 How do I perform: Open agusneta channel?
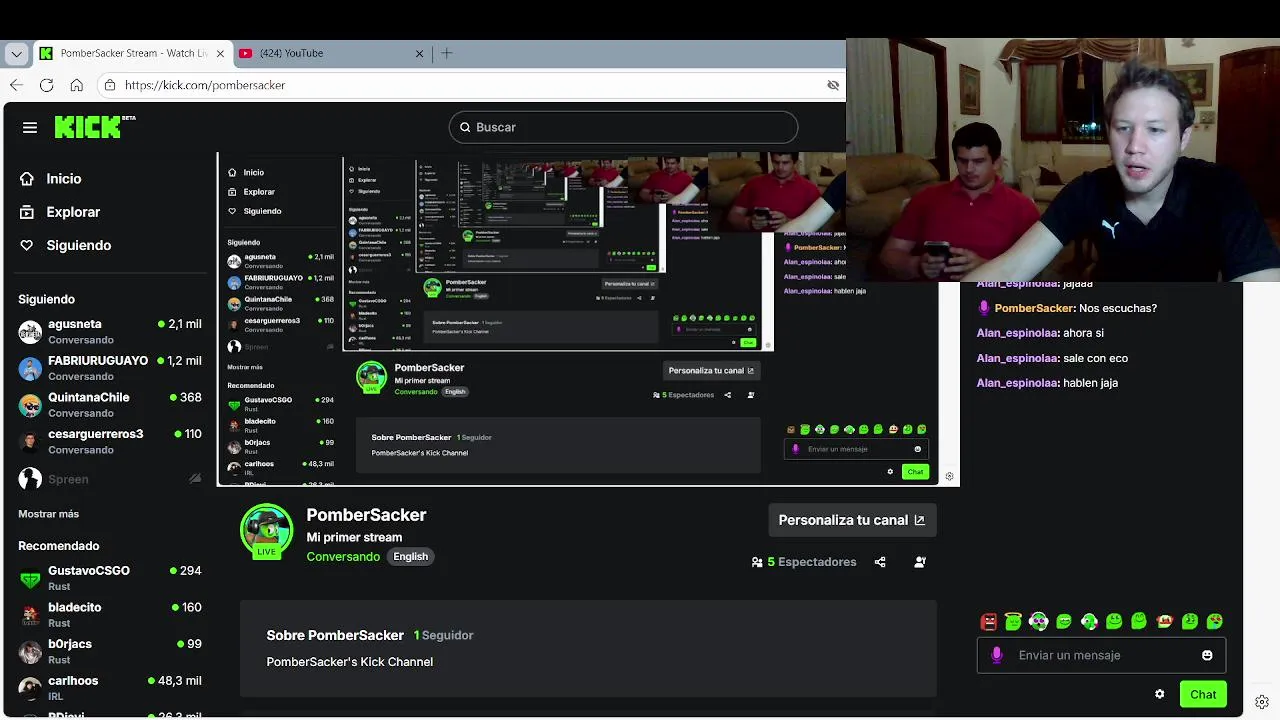click(110, 331)
